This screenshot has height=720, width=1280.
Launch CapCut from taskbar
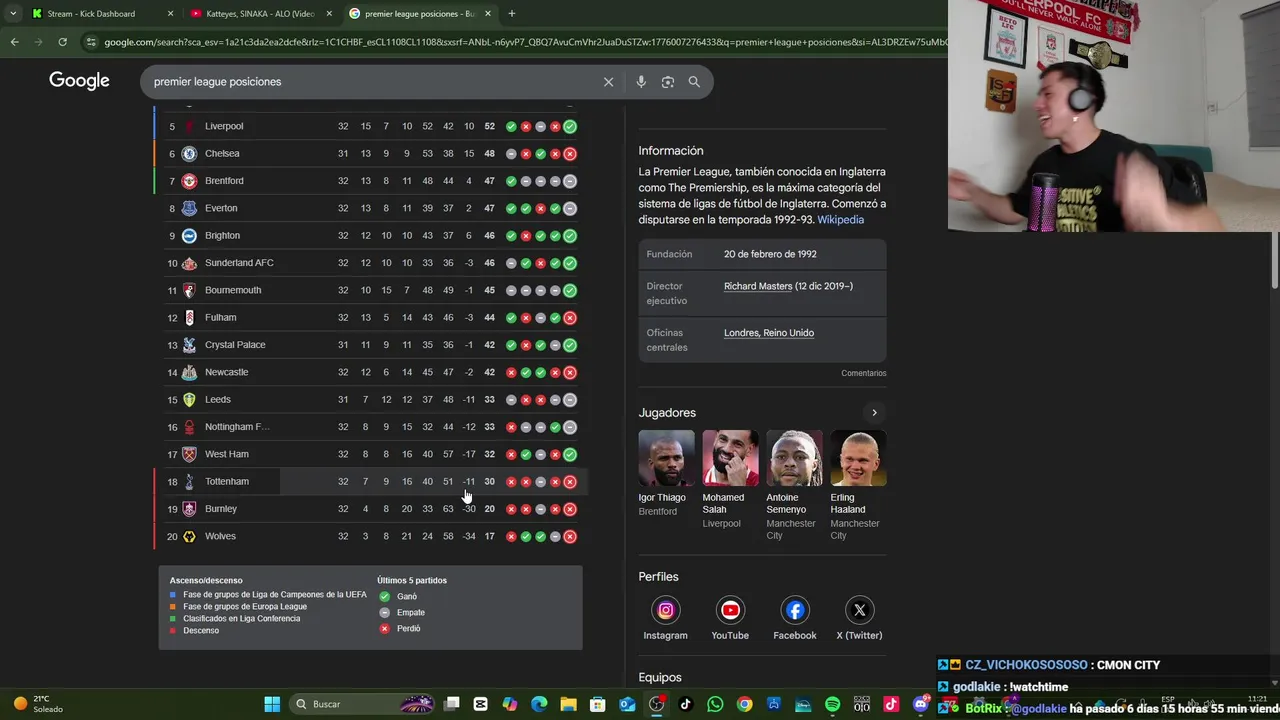tap(481, 704)
